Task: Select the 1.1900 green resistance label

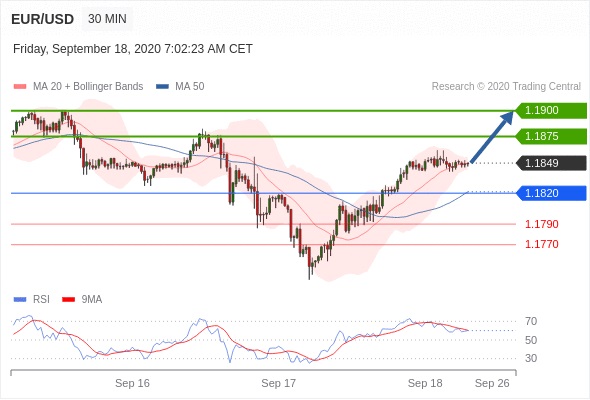Action: pyautogui.click(x=551, y=110)
